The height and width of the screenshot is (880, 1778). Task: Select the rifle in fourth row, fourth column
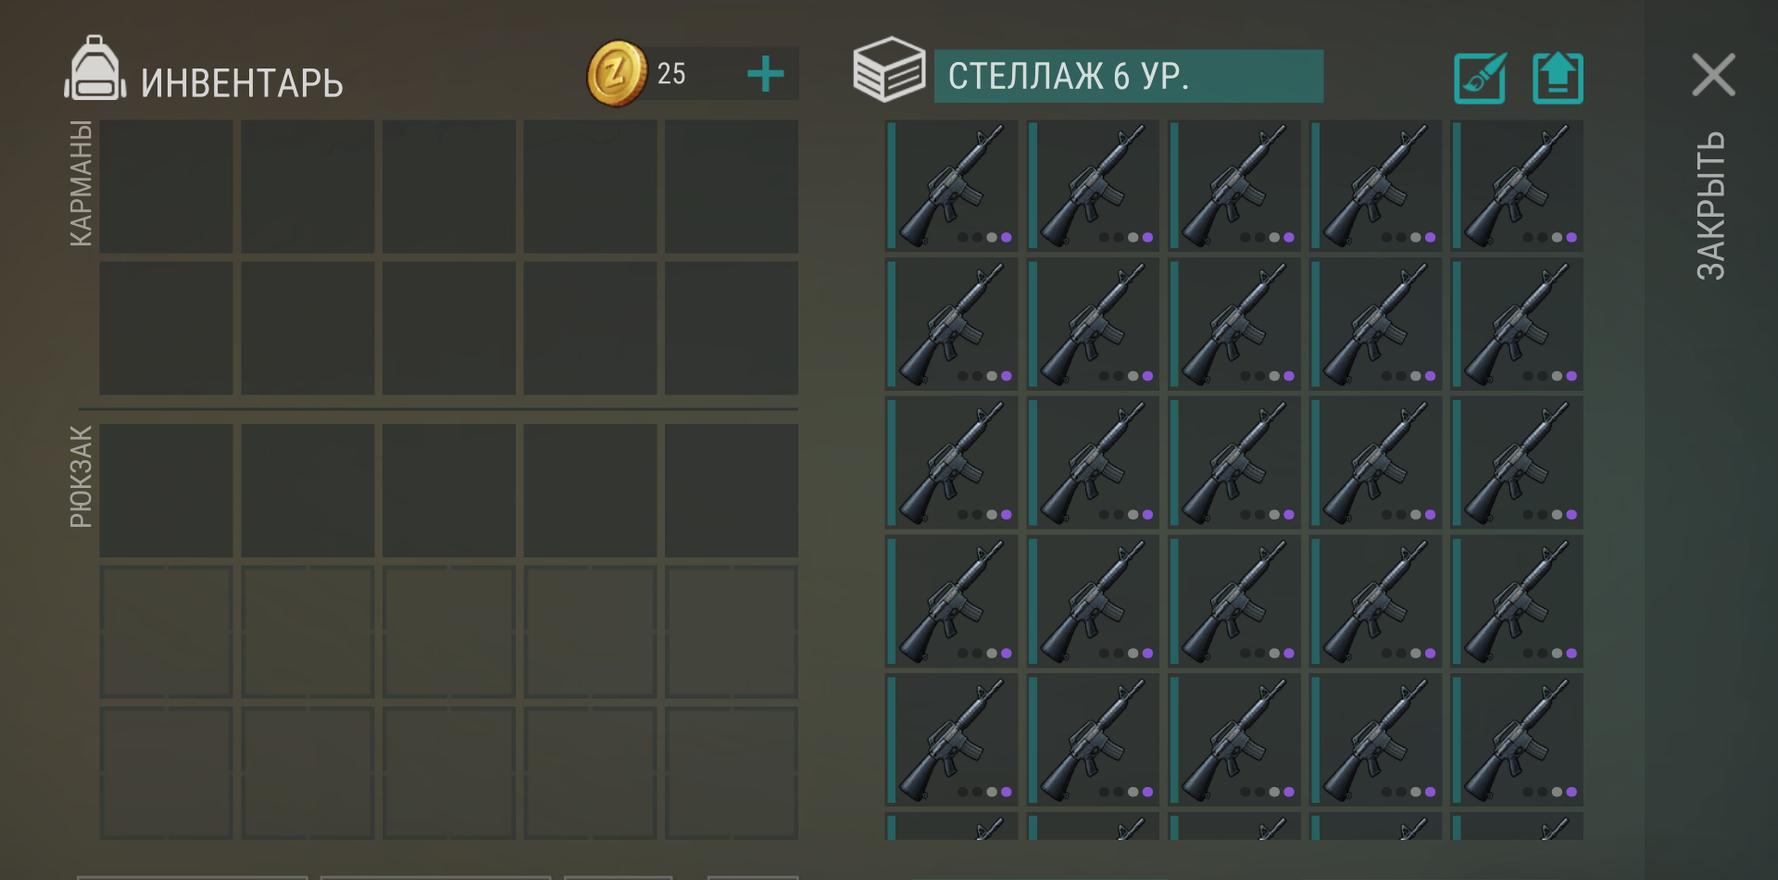[1376, 601]
